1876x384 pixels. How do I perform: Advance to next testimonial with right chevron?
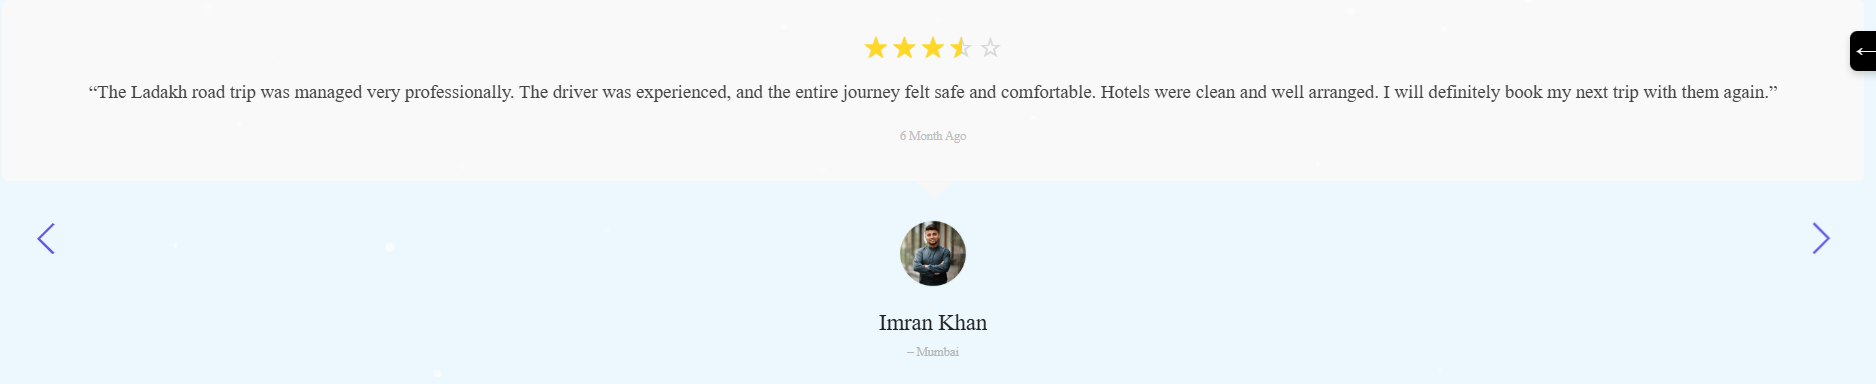point(1821,238)
